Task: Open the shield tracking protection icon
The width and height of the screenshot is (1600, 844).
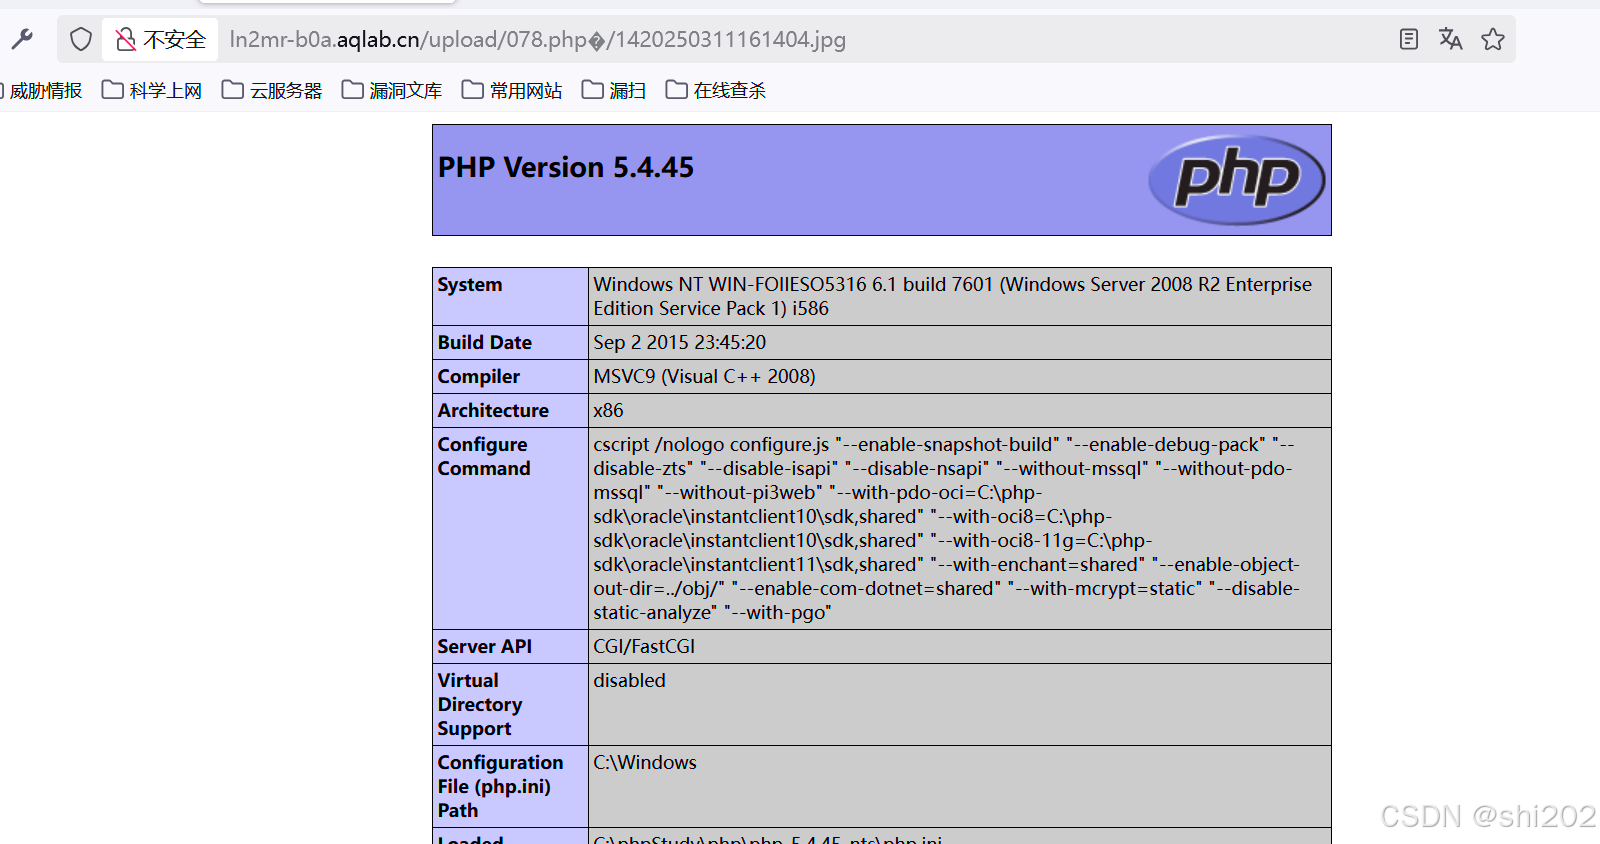Action: pyautogui.click(x=81, y=39)
